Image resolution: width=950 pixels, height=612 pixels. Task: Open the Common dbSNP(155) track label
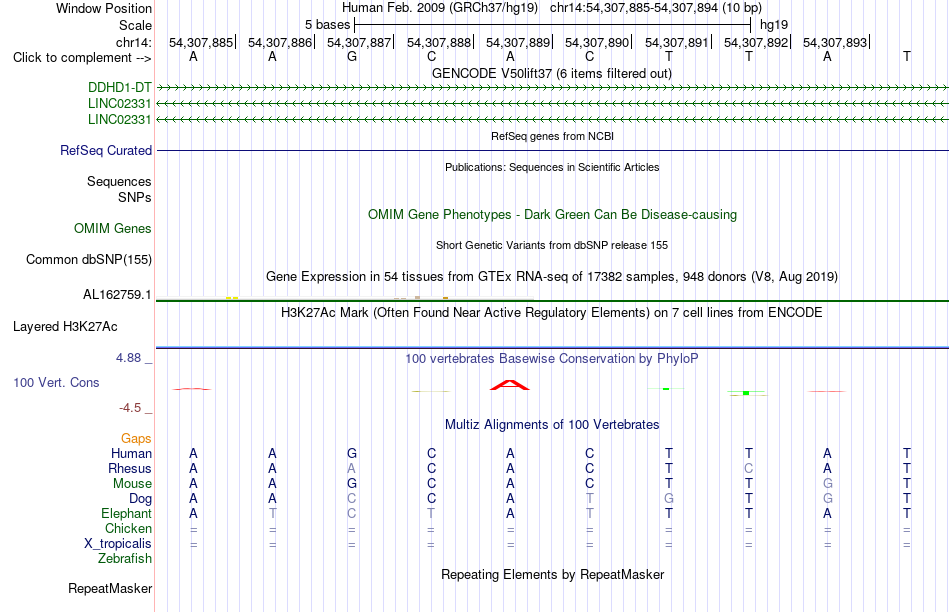(89, 259)
